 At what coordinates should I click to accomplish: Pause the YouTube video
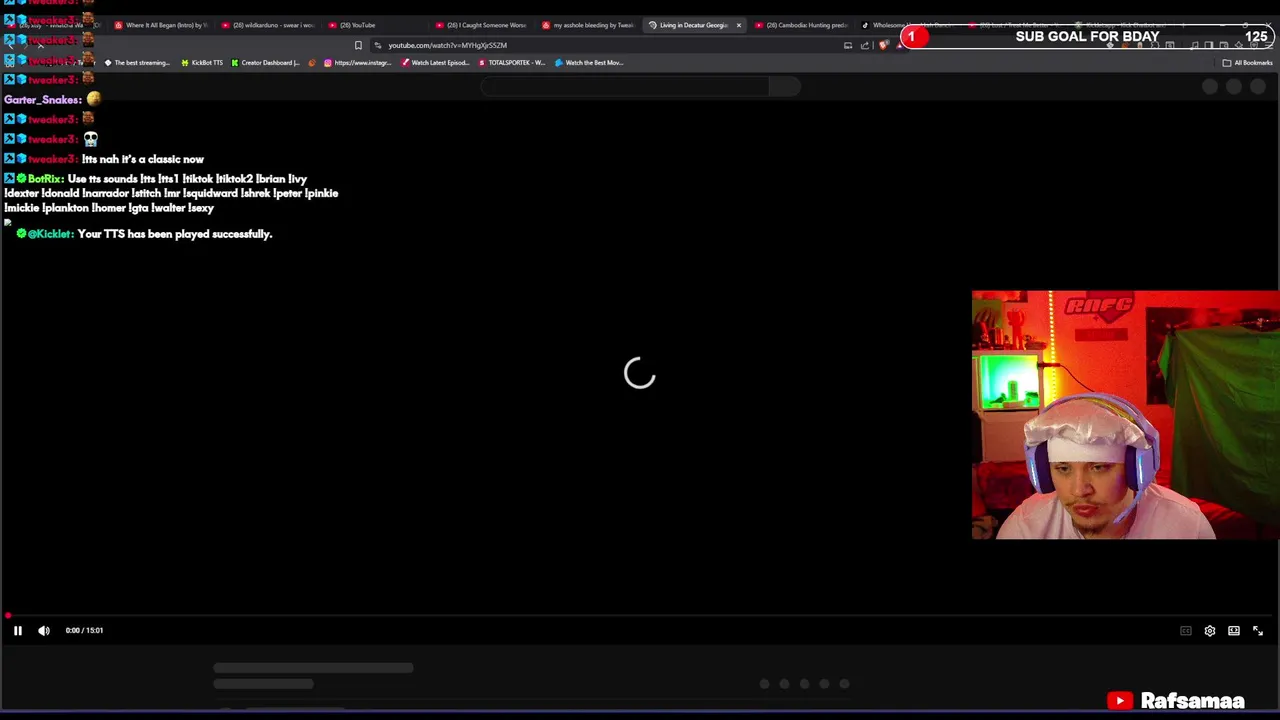coord(17,631)
